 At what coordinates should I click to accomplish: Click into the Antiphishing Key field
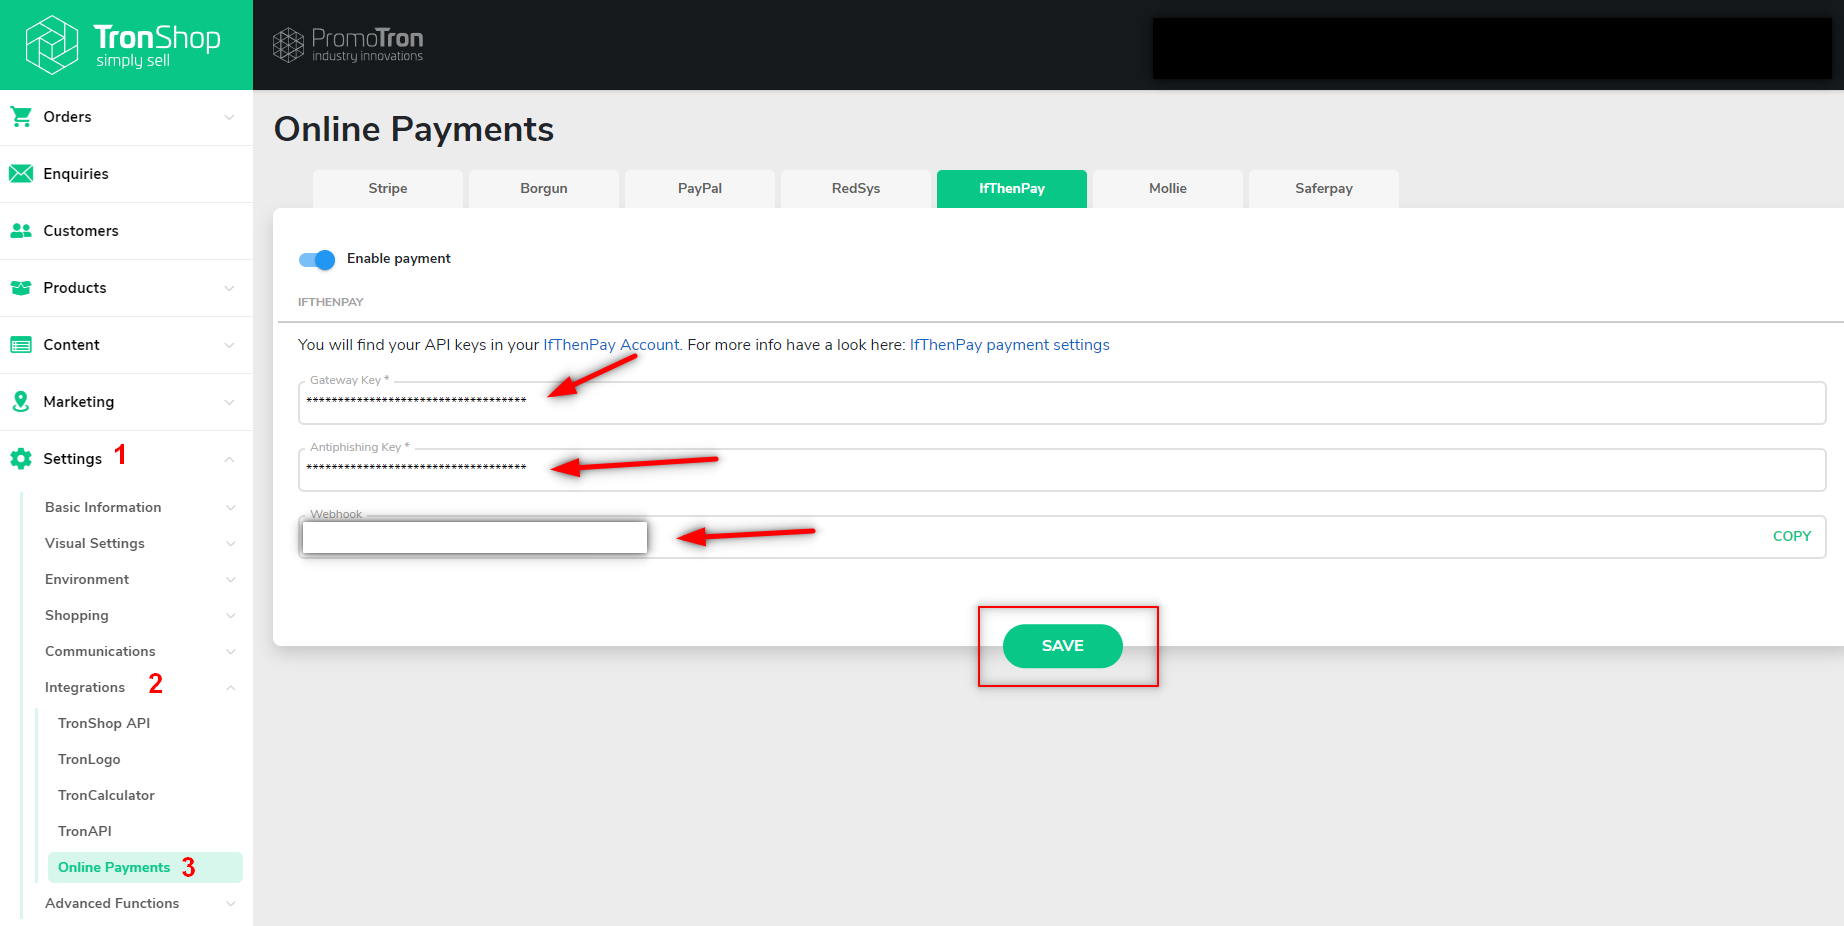point(1062,470)
